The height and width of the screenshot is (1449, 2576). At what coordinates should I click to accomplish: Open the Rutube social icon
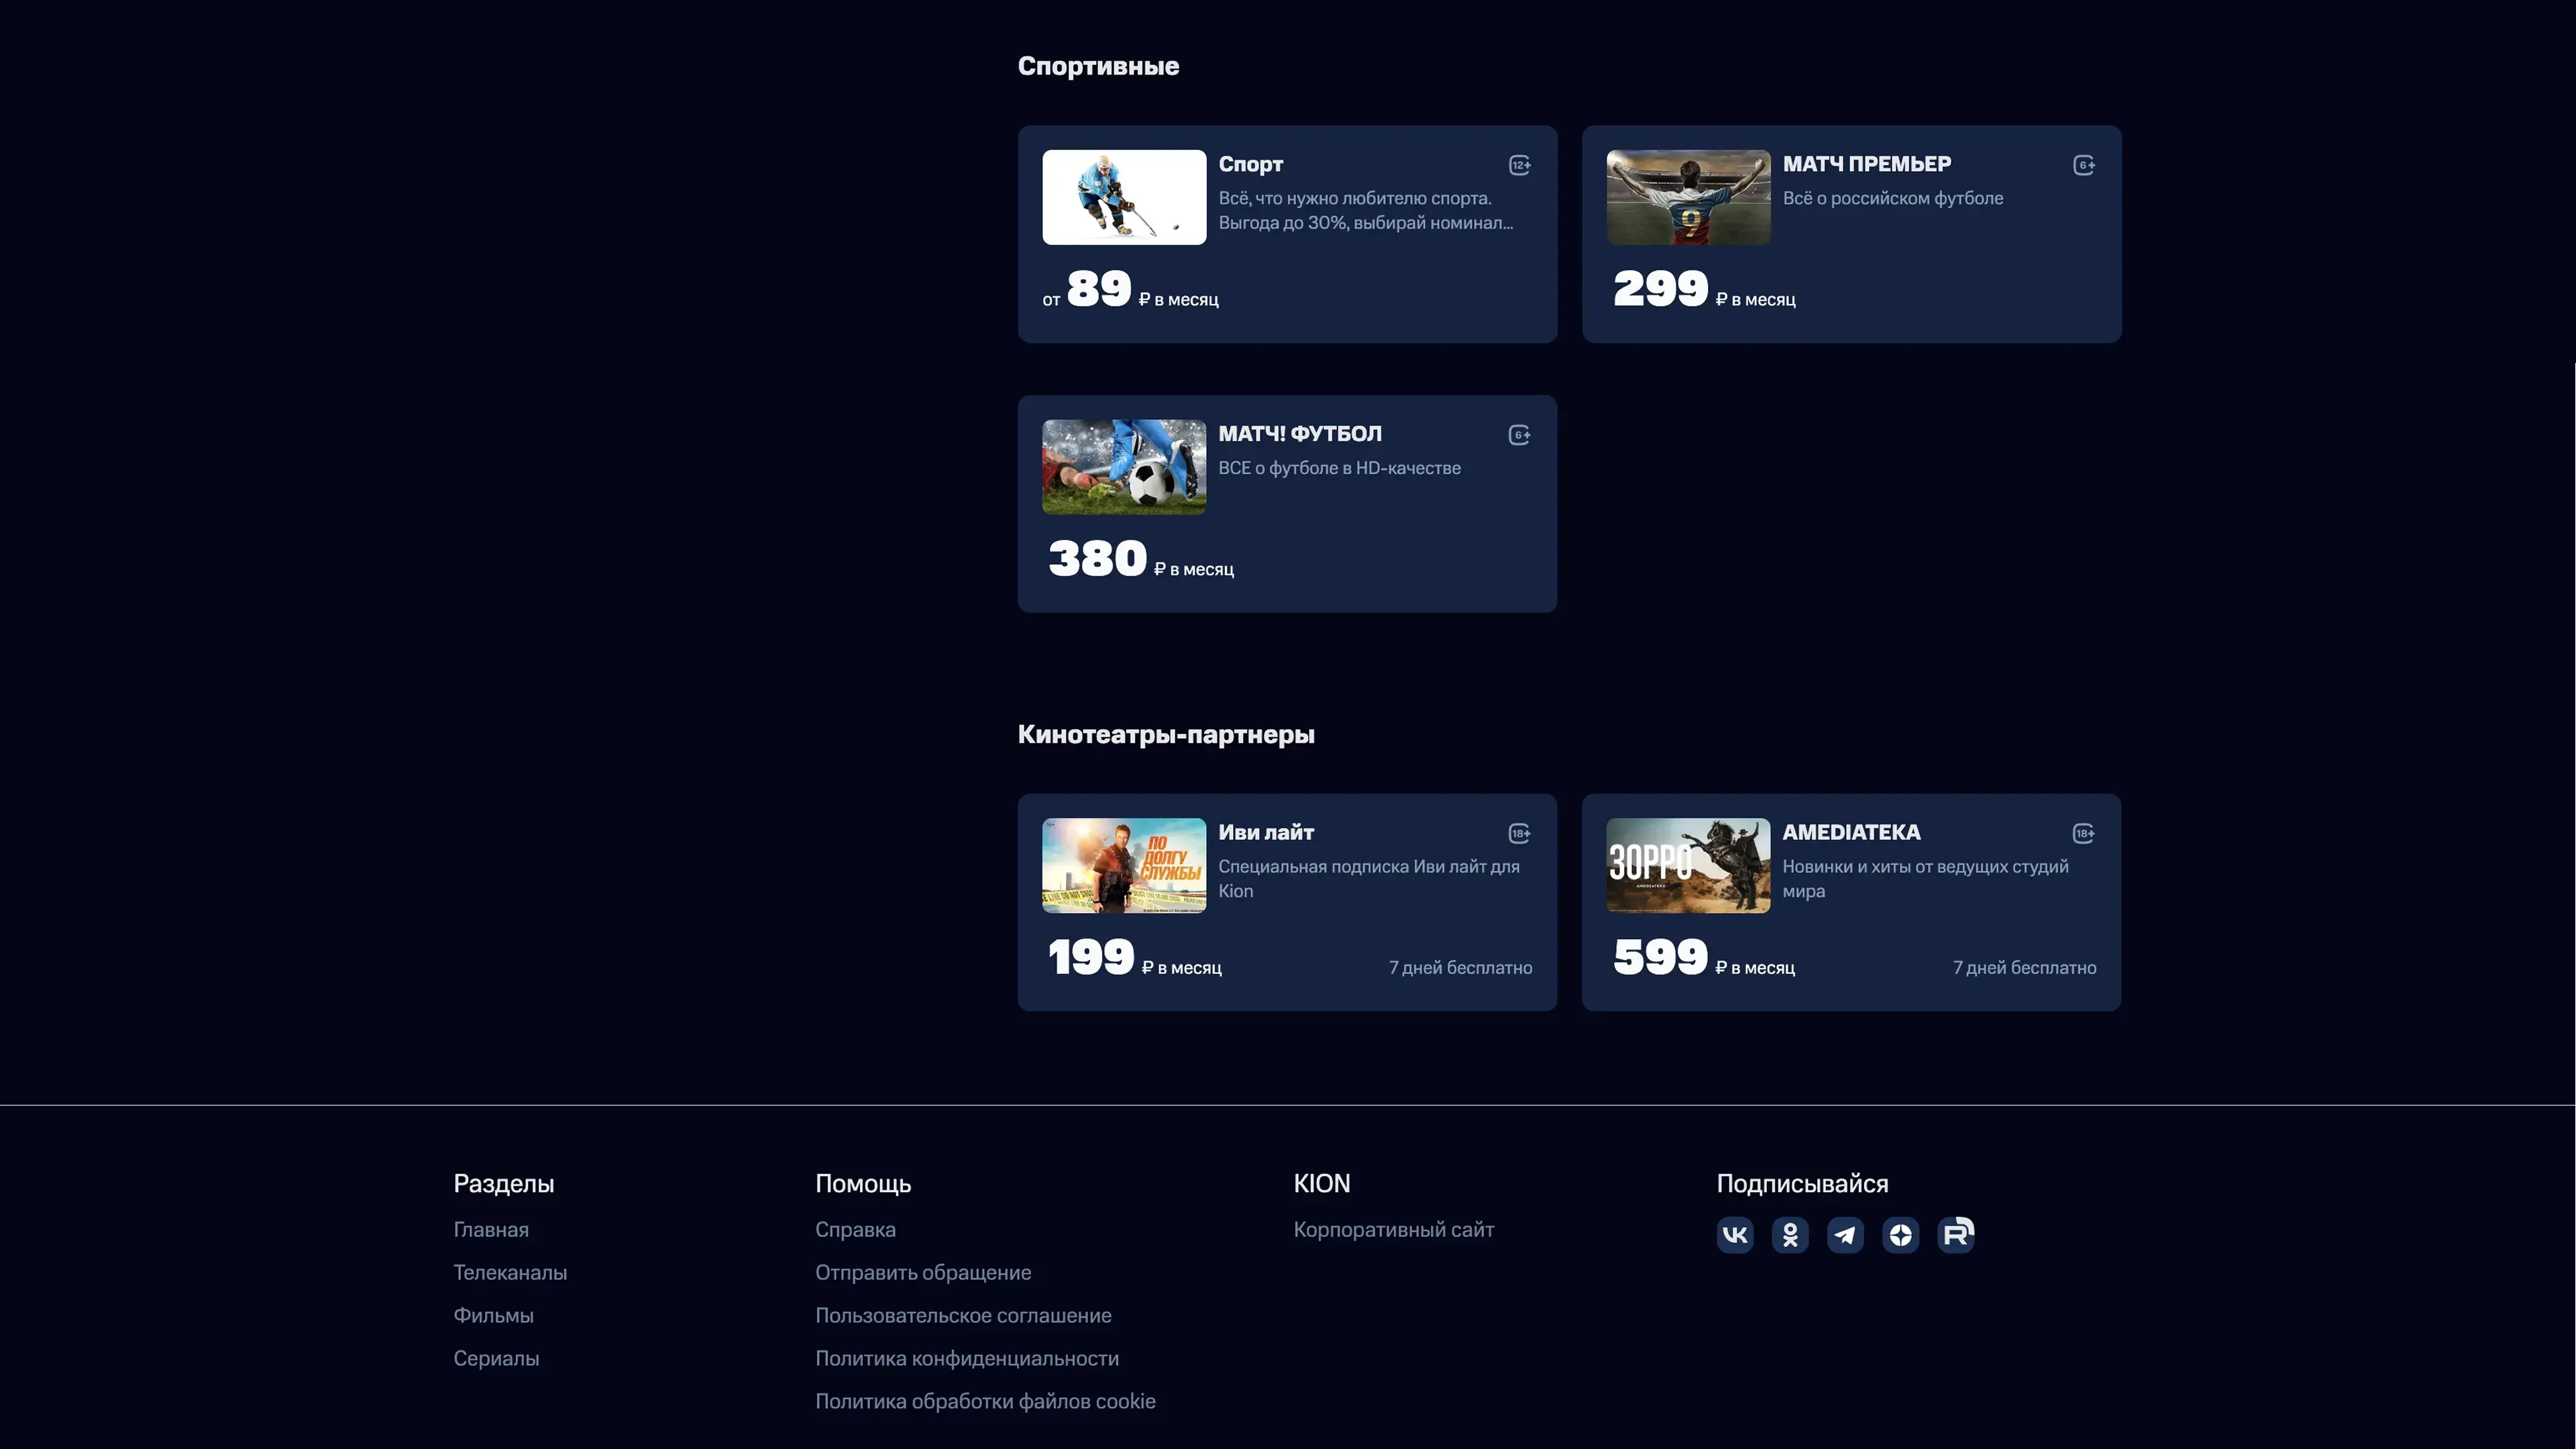pyautogui.click(x=1955, y=1235)
